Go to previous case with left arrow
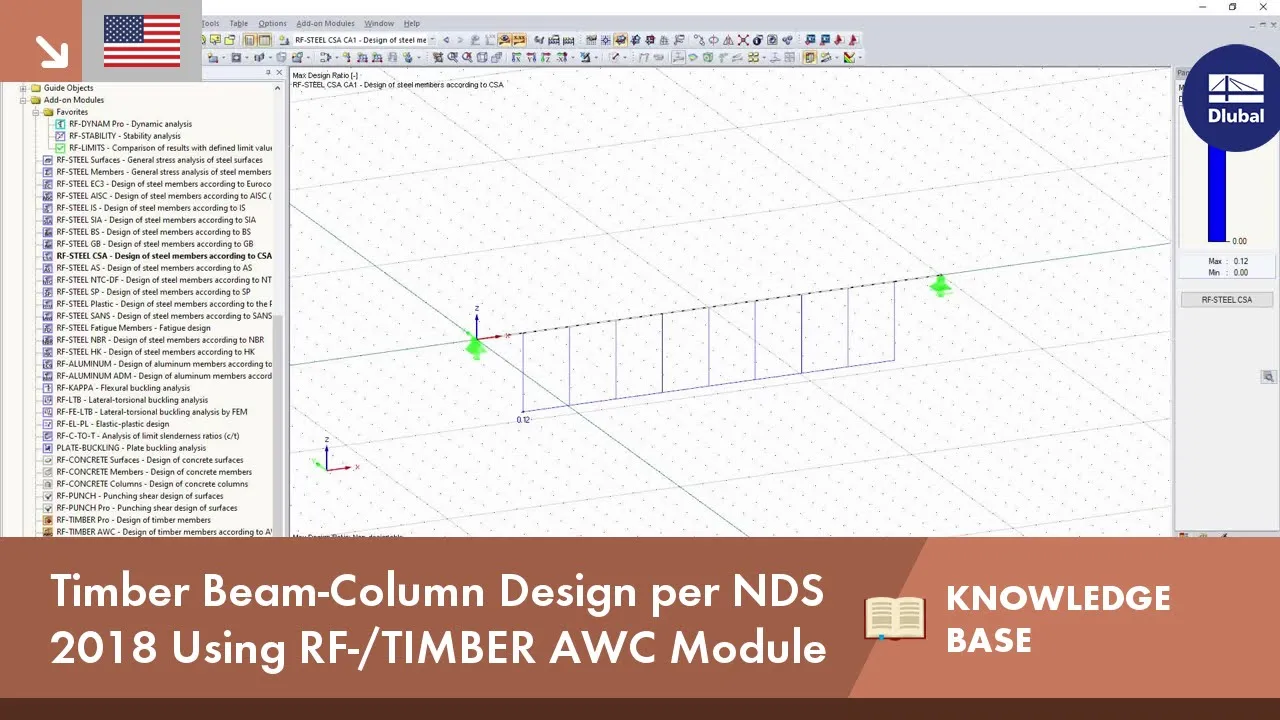This screenshot has width=1280, height=720. [446, 40]
